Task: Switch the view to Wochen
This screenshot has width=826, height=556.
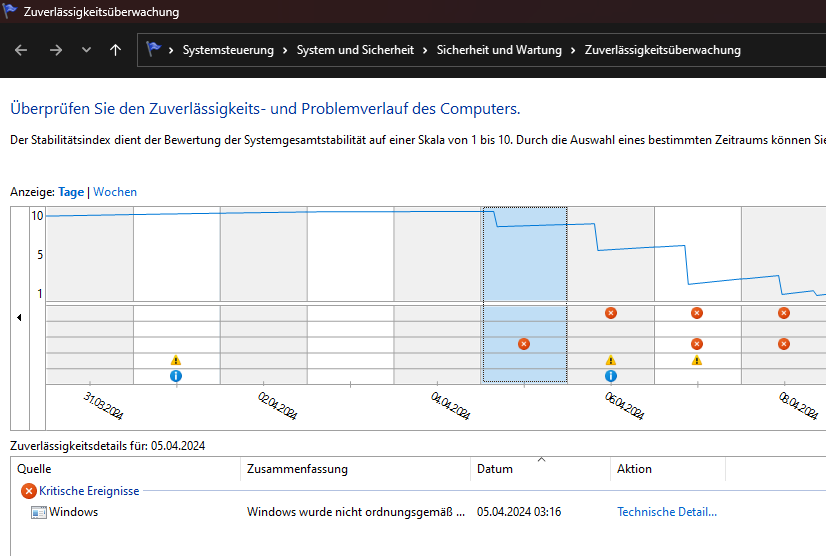Action: [115, 192]
